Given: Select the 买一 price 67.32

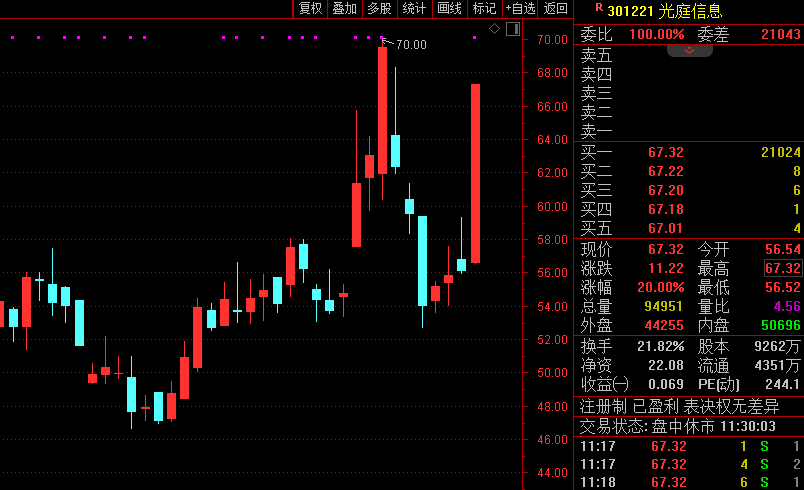Looking at the screenshot, I should click(x=666, y=152).
